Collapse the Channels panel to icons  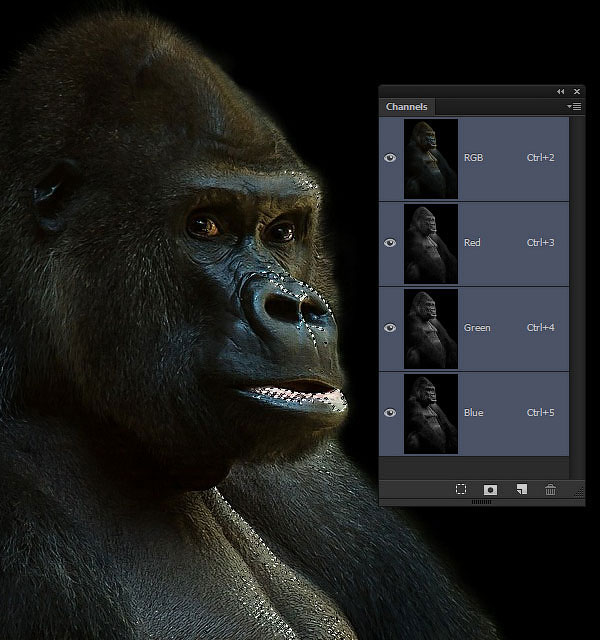(561, 92)
